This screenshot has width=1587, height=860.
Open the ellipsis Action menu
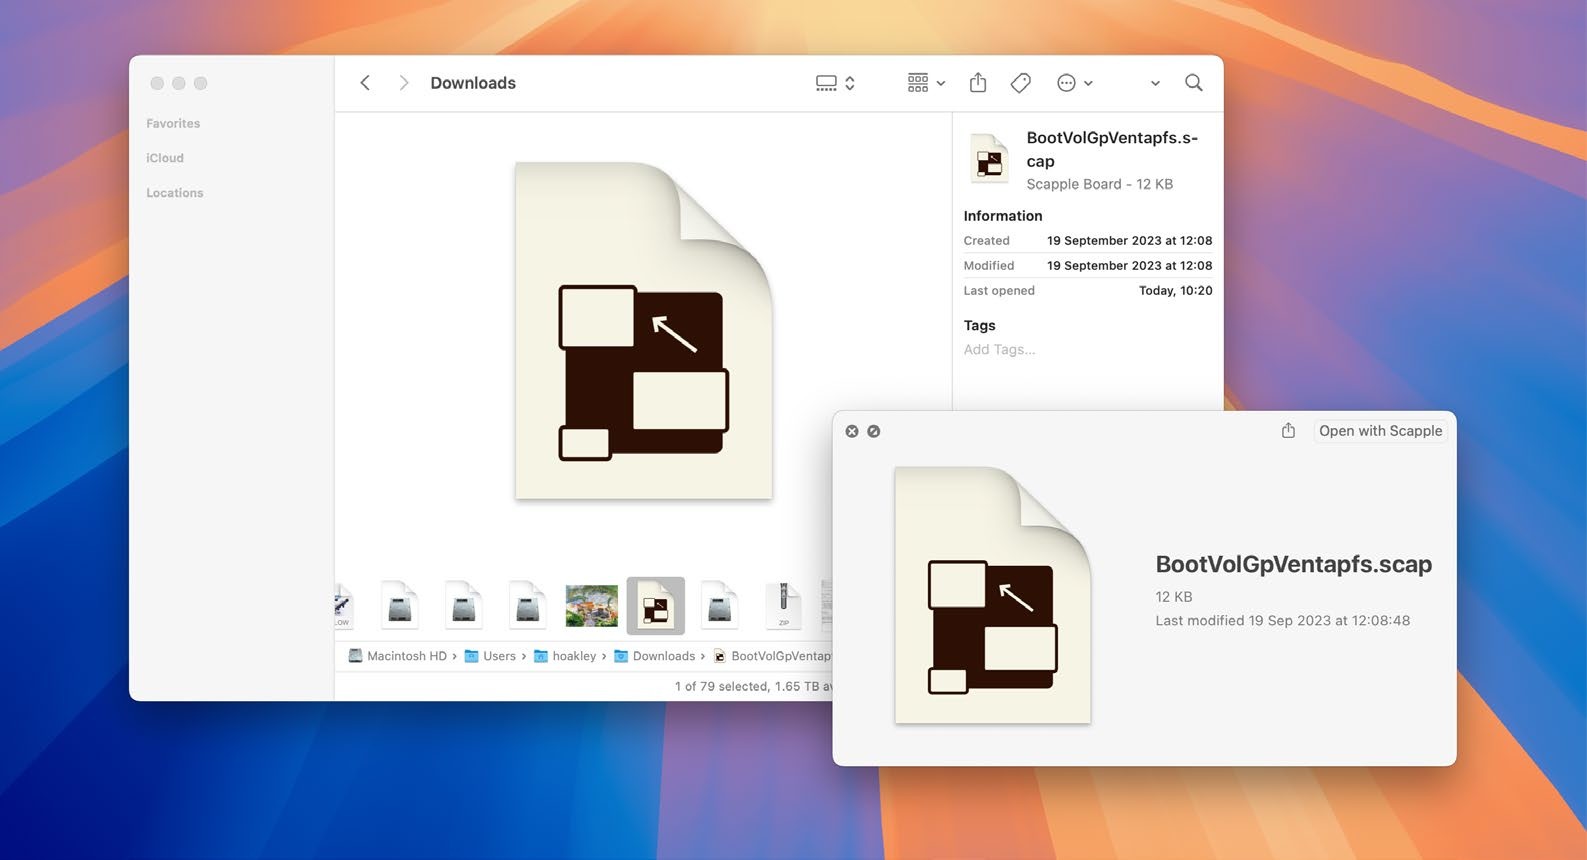[1075, 83]
